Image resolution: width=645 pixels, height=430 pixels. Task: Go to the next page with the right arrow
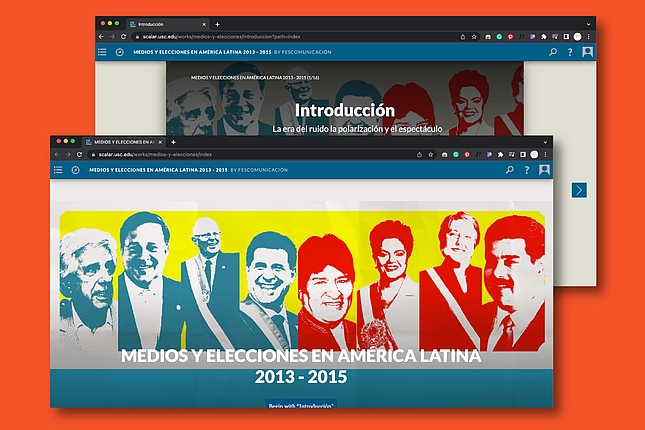[579, 190]
